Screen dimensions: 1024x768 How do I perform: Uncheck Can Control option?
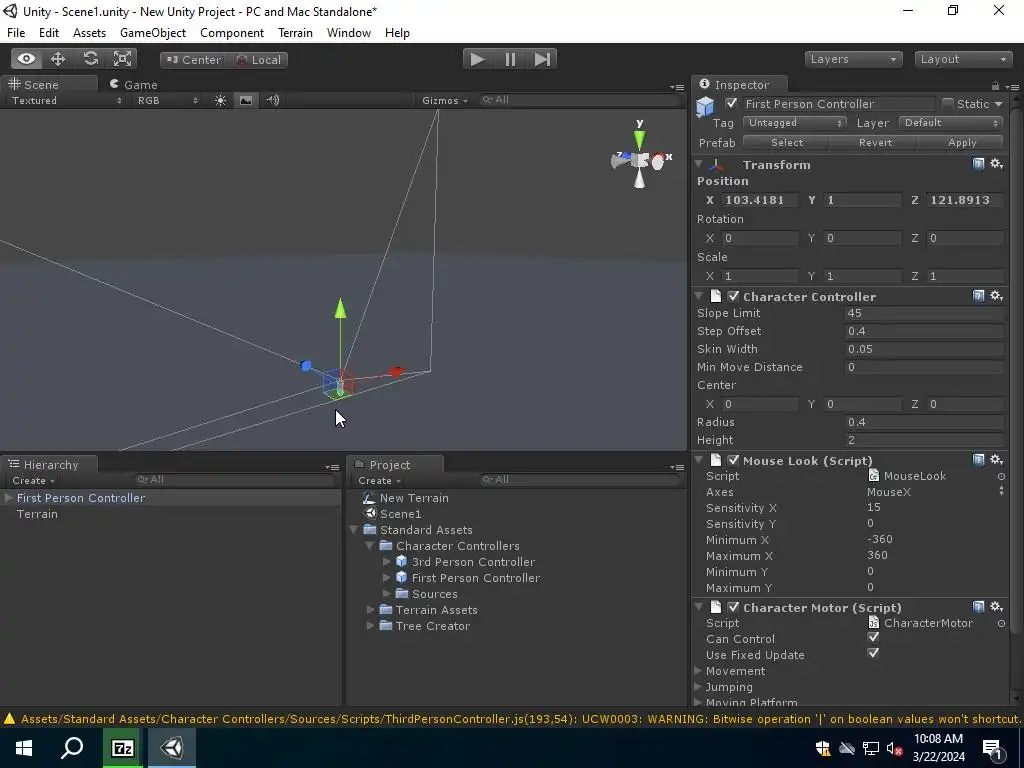pos(873,637)
